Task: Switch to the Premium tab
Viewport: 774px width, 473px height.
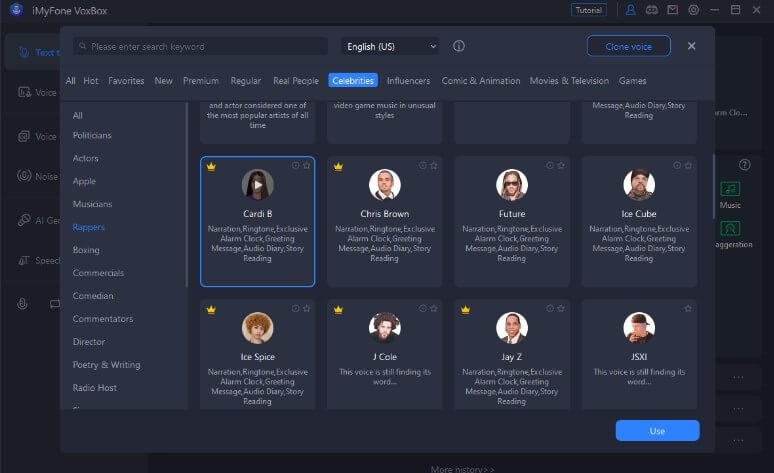Action: 201,80
